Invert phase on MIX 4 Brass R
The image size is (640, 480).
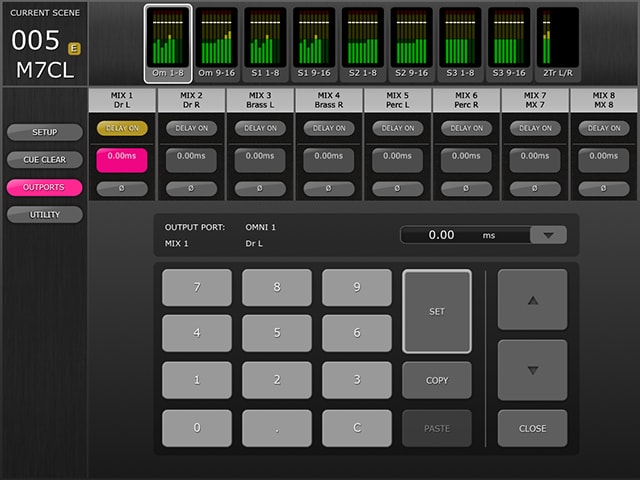[328, 188]
